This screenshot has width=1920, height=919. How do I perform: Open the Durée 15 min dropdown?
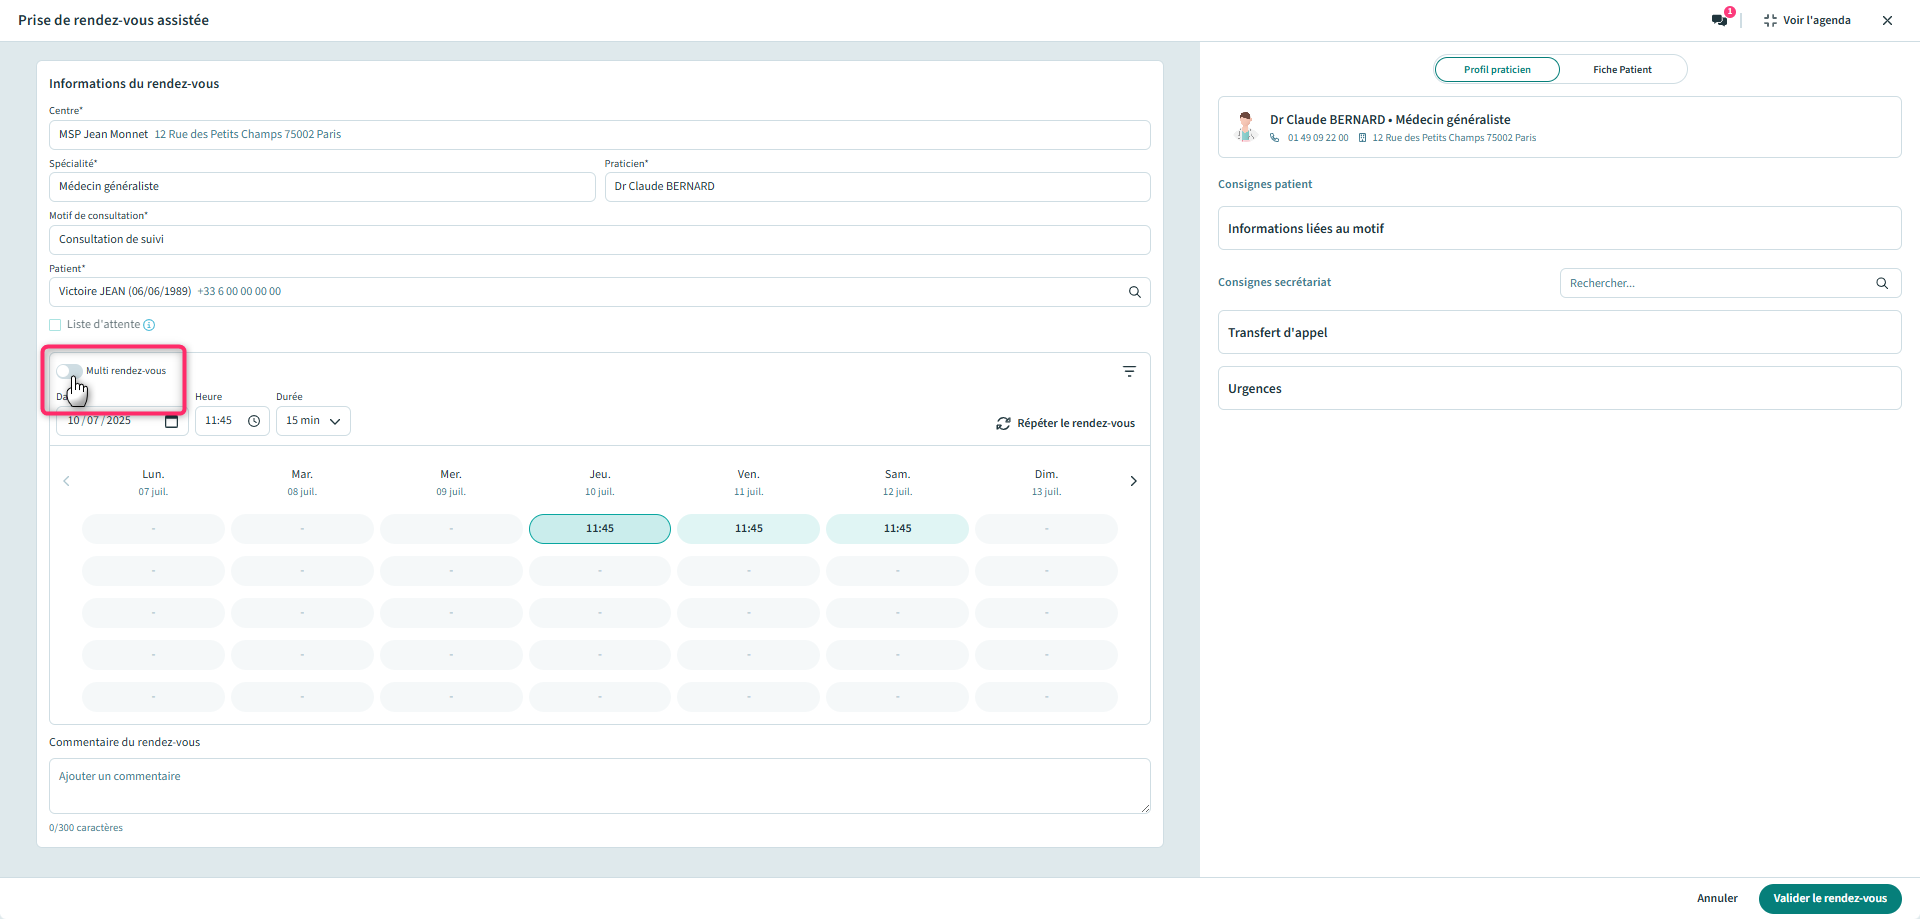pyautogui.click(x=313, y=421)
